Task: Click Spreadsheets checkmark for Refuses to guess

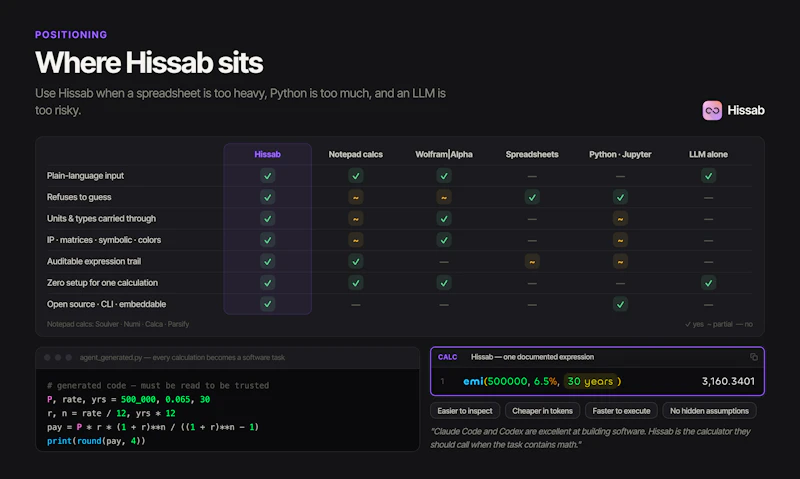Action: pyautogui.click(x=532, y=197)
